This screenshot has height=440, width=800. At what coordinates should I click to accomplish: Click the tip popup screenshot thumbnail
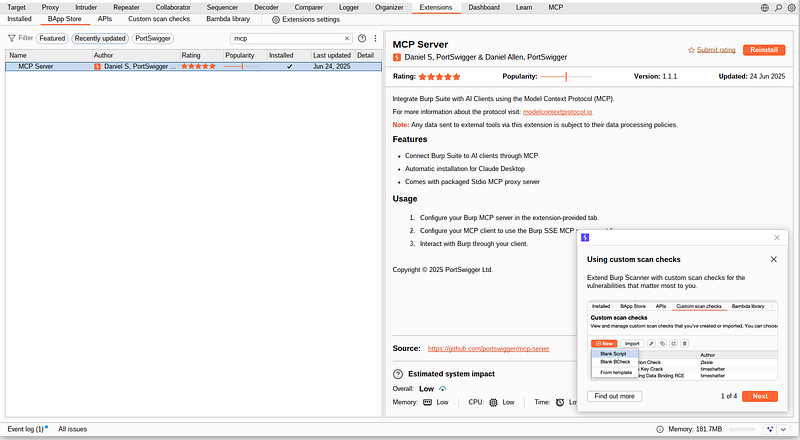[x=682, y=340]
